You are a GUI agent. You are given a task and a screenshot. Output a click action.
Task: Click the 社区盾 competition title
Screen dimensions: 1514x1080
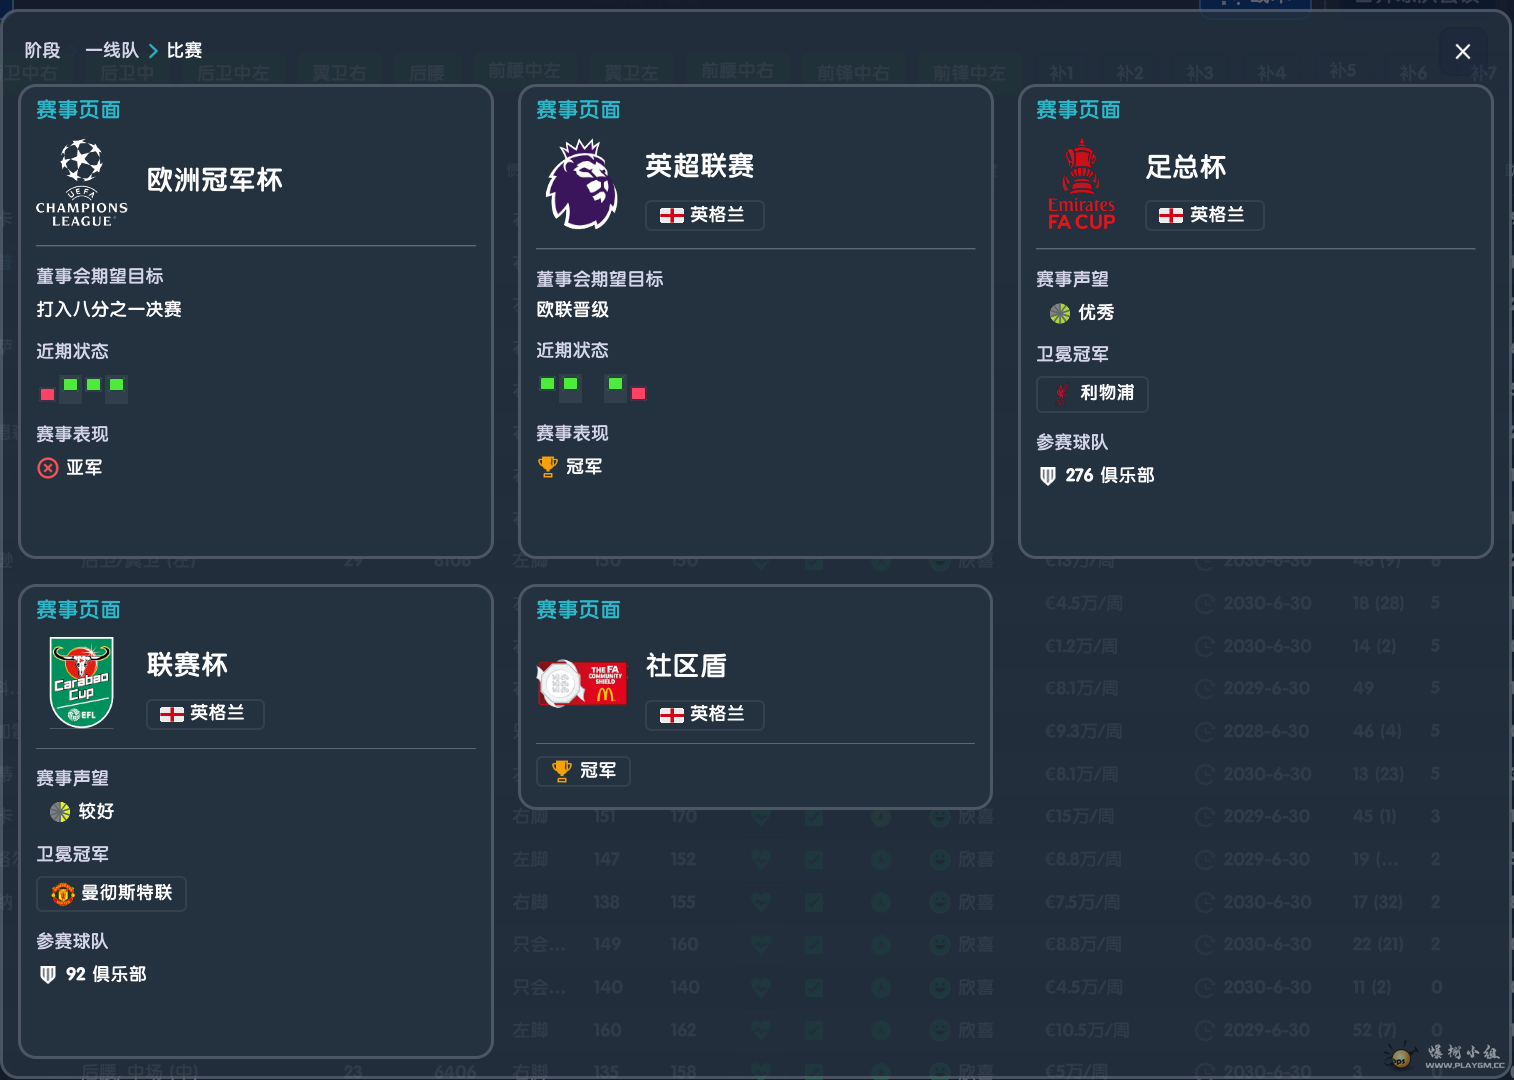[686, 666]
